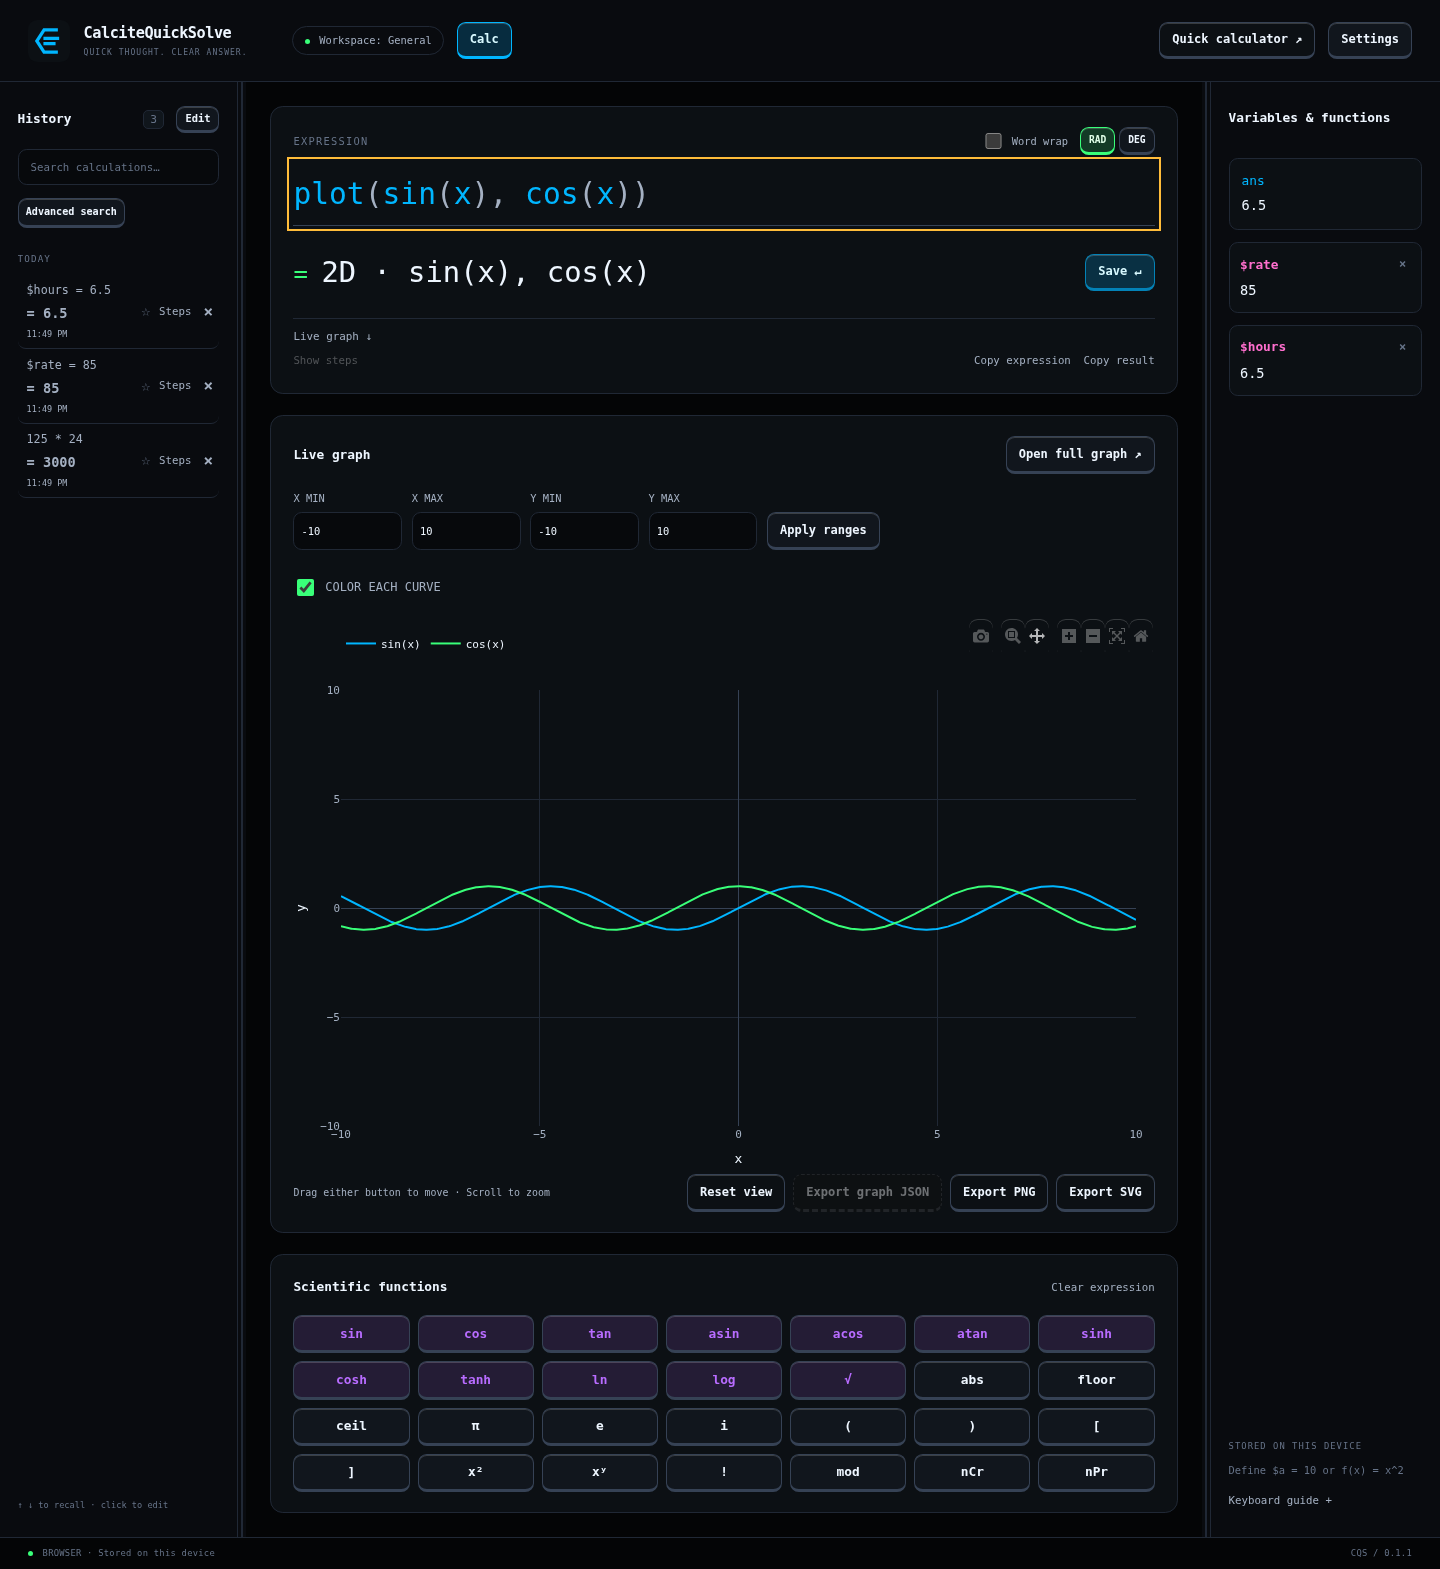This screenshot has width=1440, height=1569.
Task: Expand Steps for the $rate = 85 entry
Action: (175, 386)
